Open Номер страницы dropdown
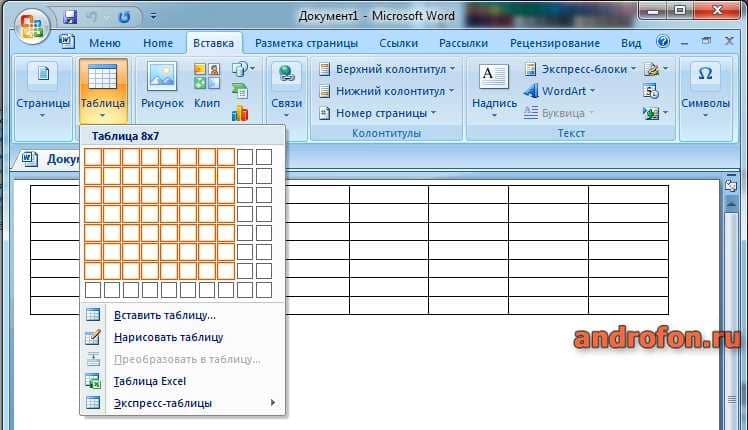This screenshot has width=748, height=430. pyautogui.click(x=377, y=113)
